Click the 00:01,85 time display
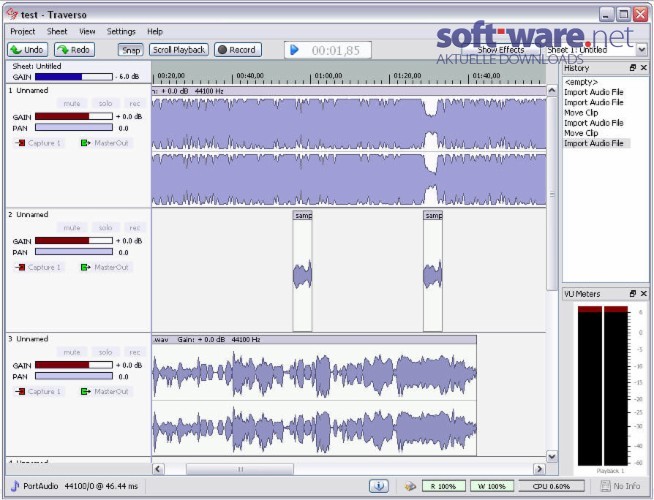This screenshot has width=654, height=500. [335, 50]
